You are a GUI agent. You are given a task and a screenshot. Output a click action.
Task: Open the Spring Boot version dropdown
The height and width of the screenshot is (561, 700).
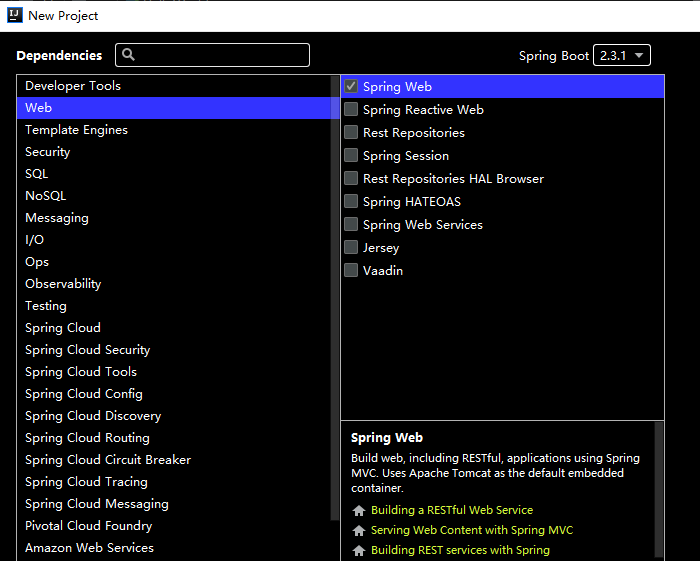pos(621,55)
